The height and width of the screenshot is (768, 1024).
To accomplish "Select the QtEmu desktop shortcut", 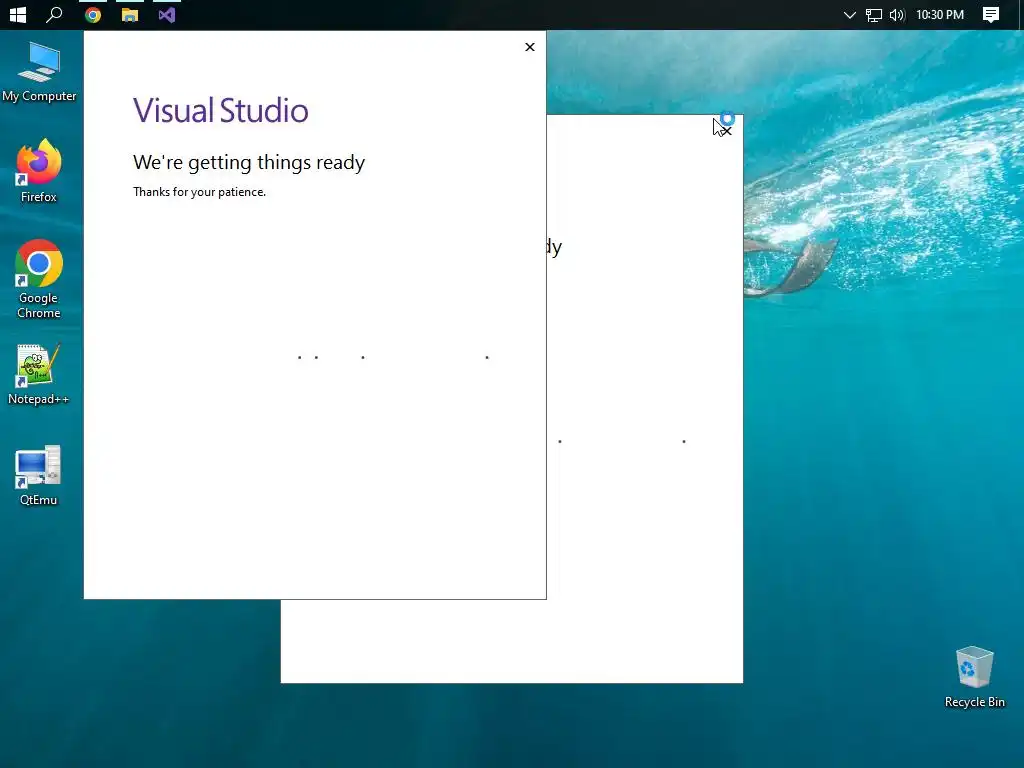I will tap(39, 476).
